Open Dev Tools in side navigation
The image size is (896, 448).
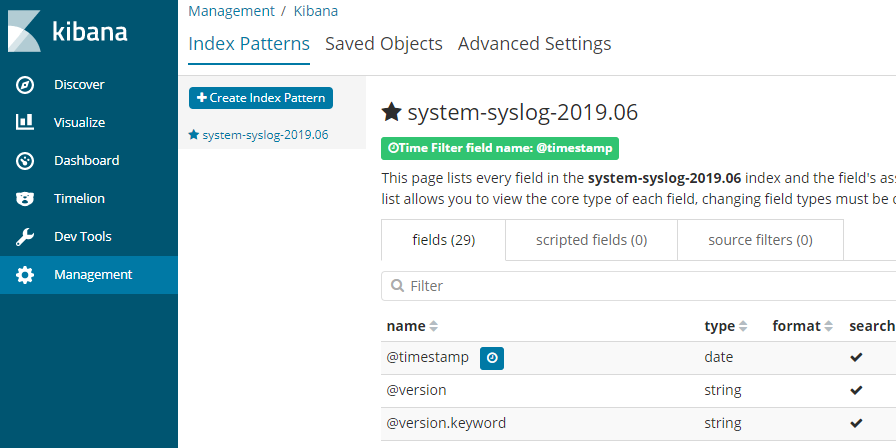click(x=89, y=237)
